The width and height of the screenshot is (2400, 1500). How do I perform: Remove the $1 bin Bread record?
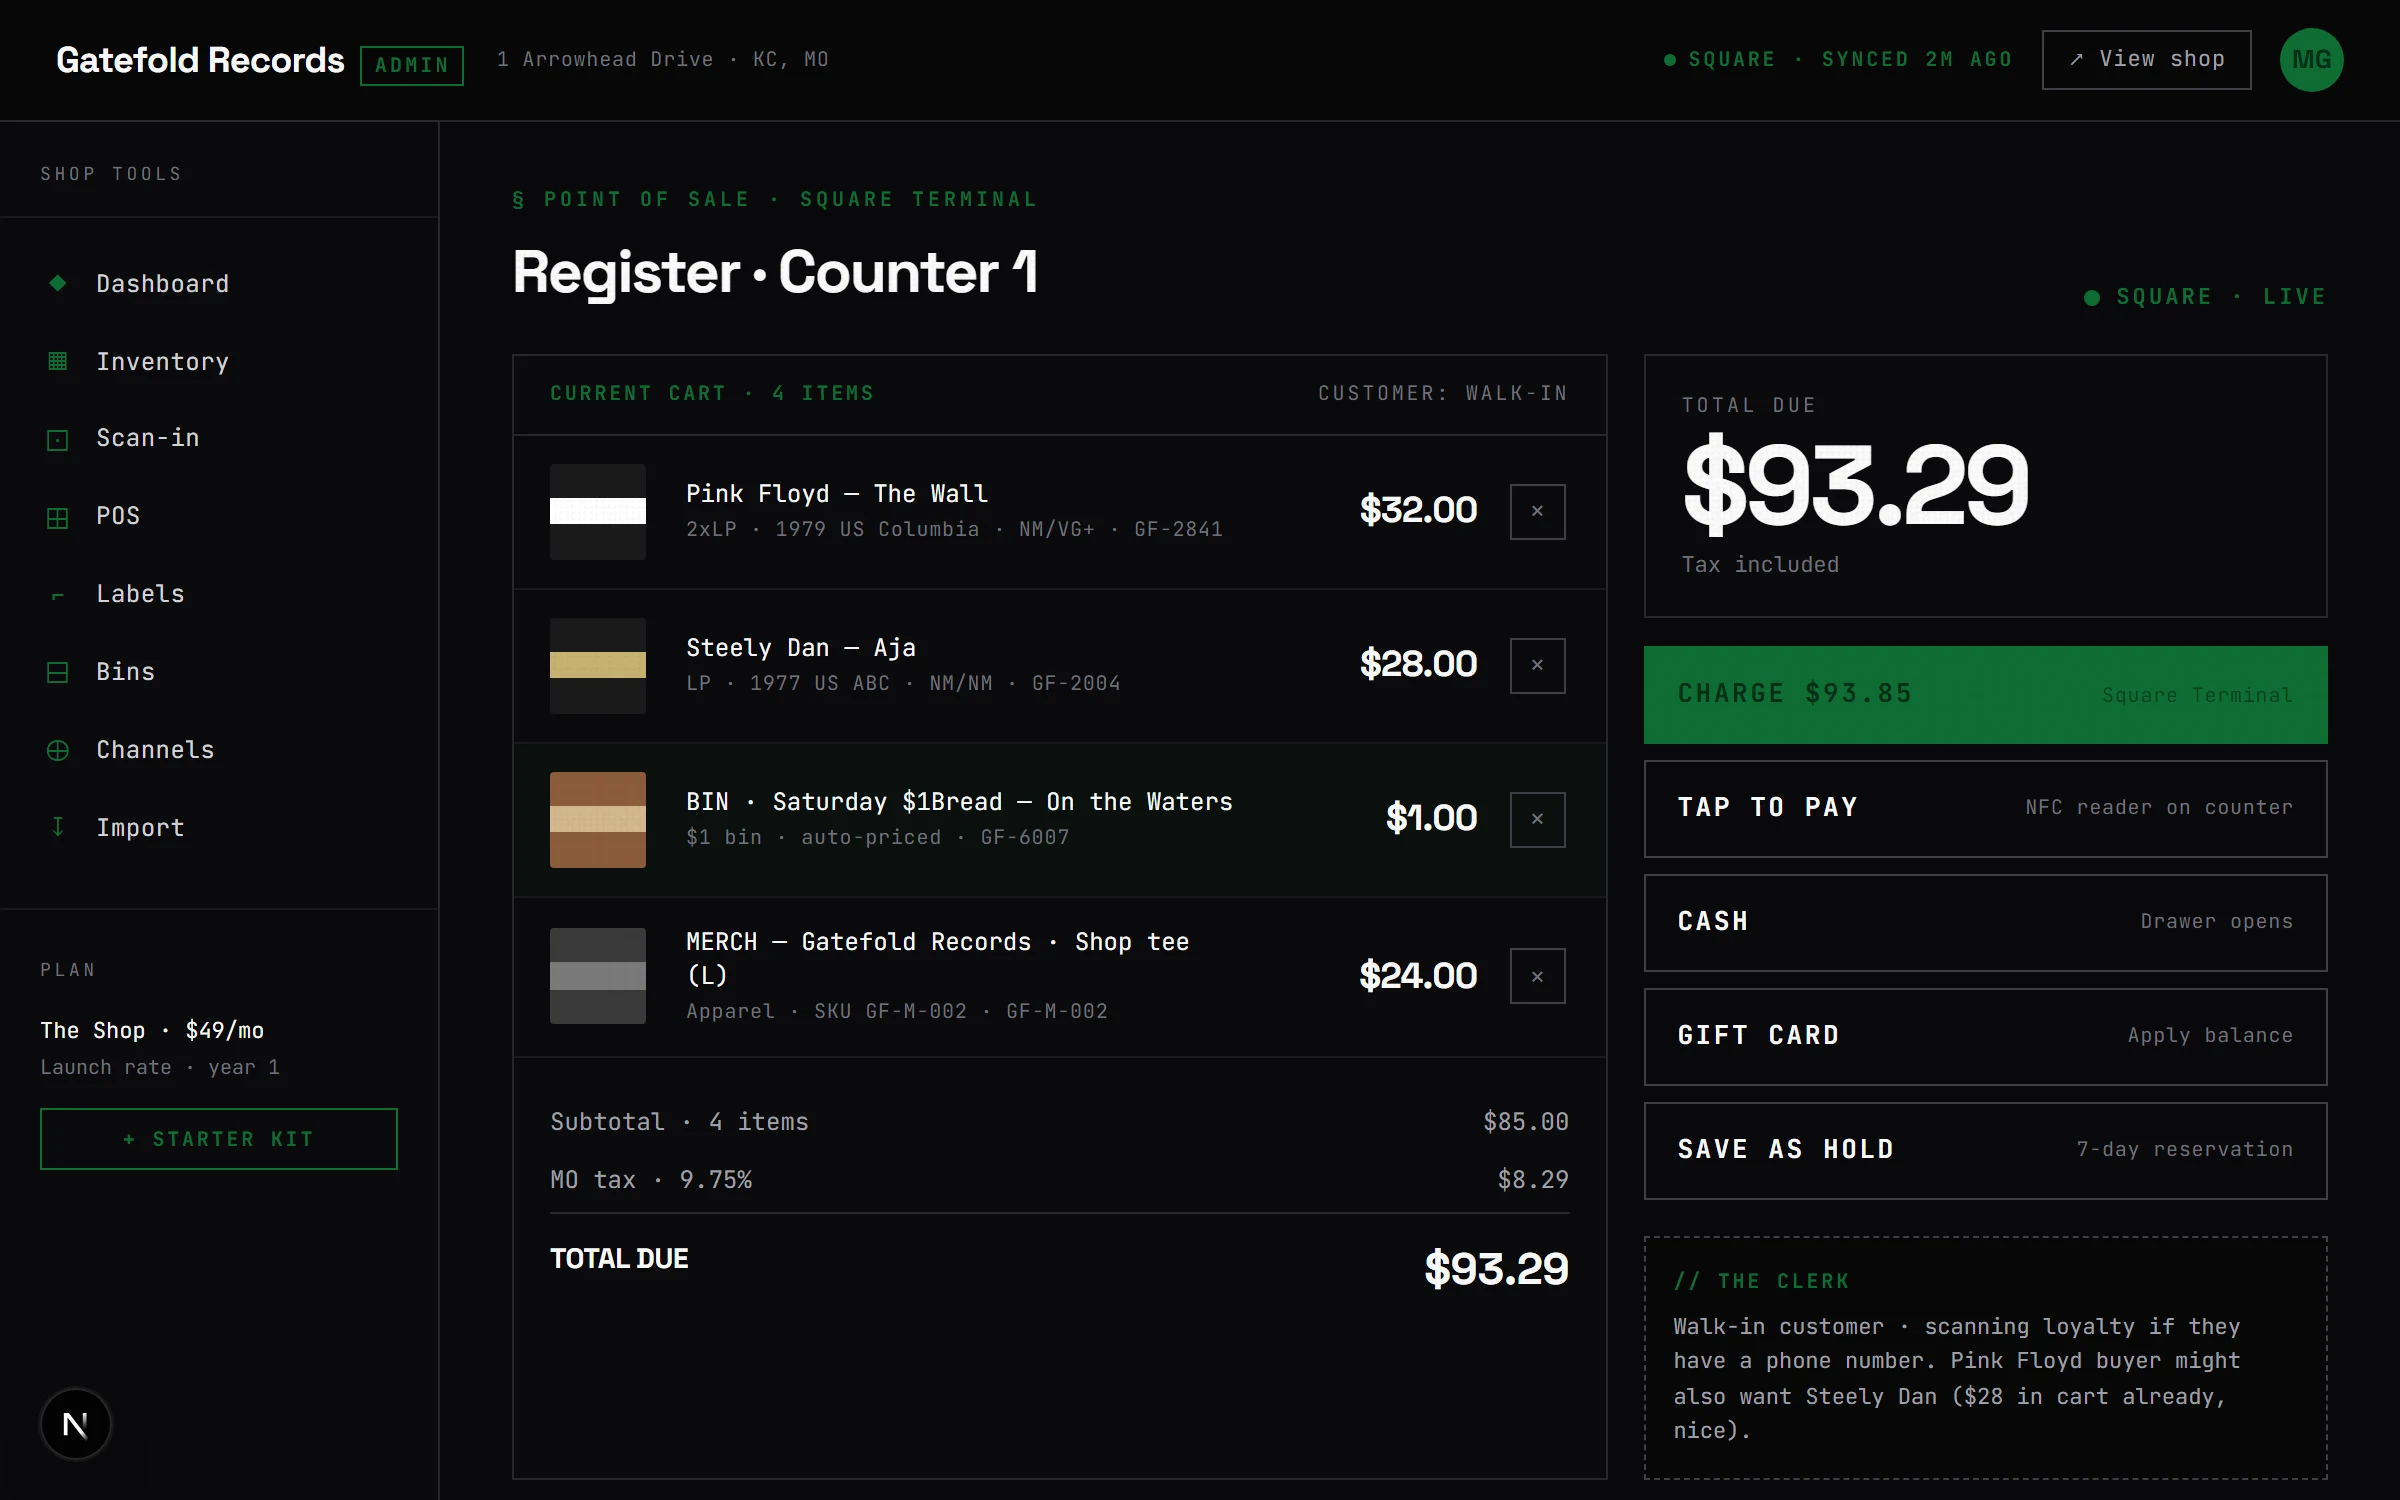pos(1538,819)
